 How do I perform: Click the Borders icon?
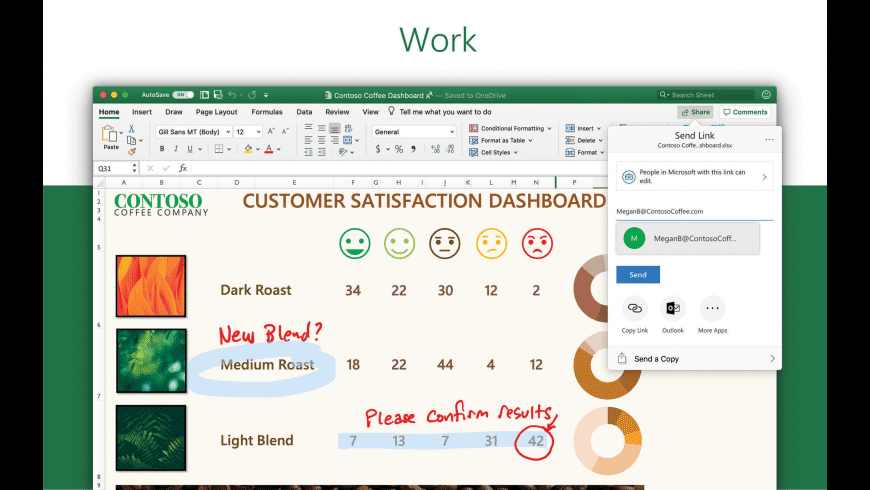tap(219, 149)
